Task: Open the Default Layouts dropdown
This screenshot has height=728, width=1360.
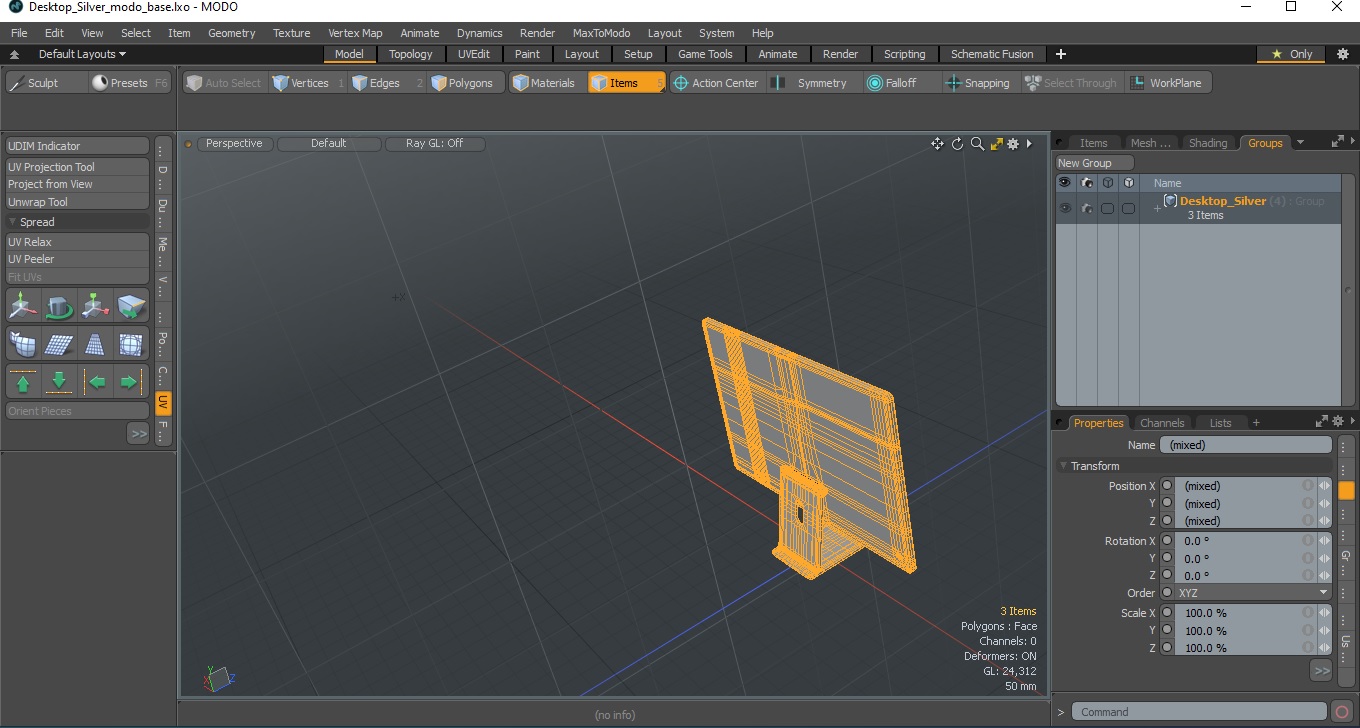Action: coord(82,54)
